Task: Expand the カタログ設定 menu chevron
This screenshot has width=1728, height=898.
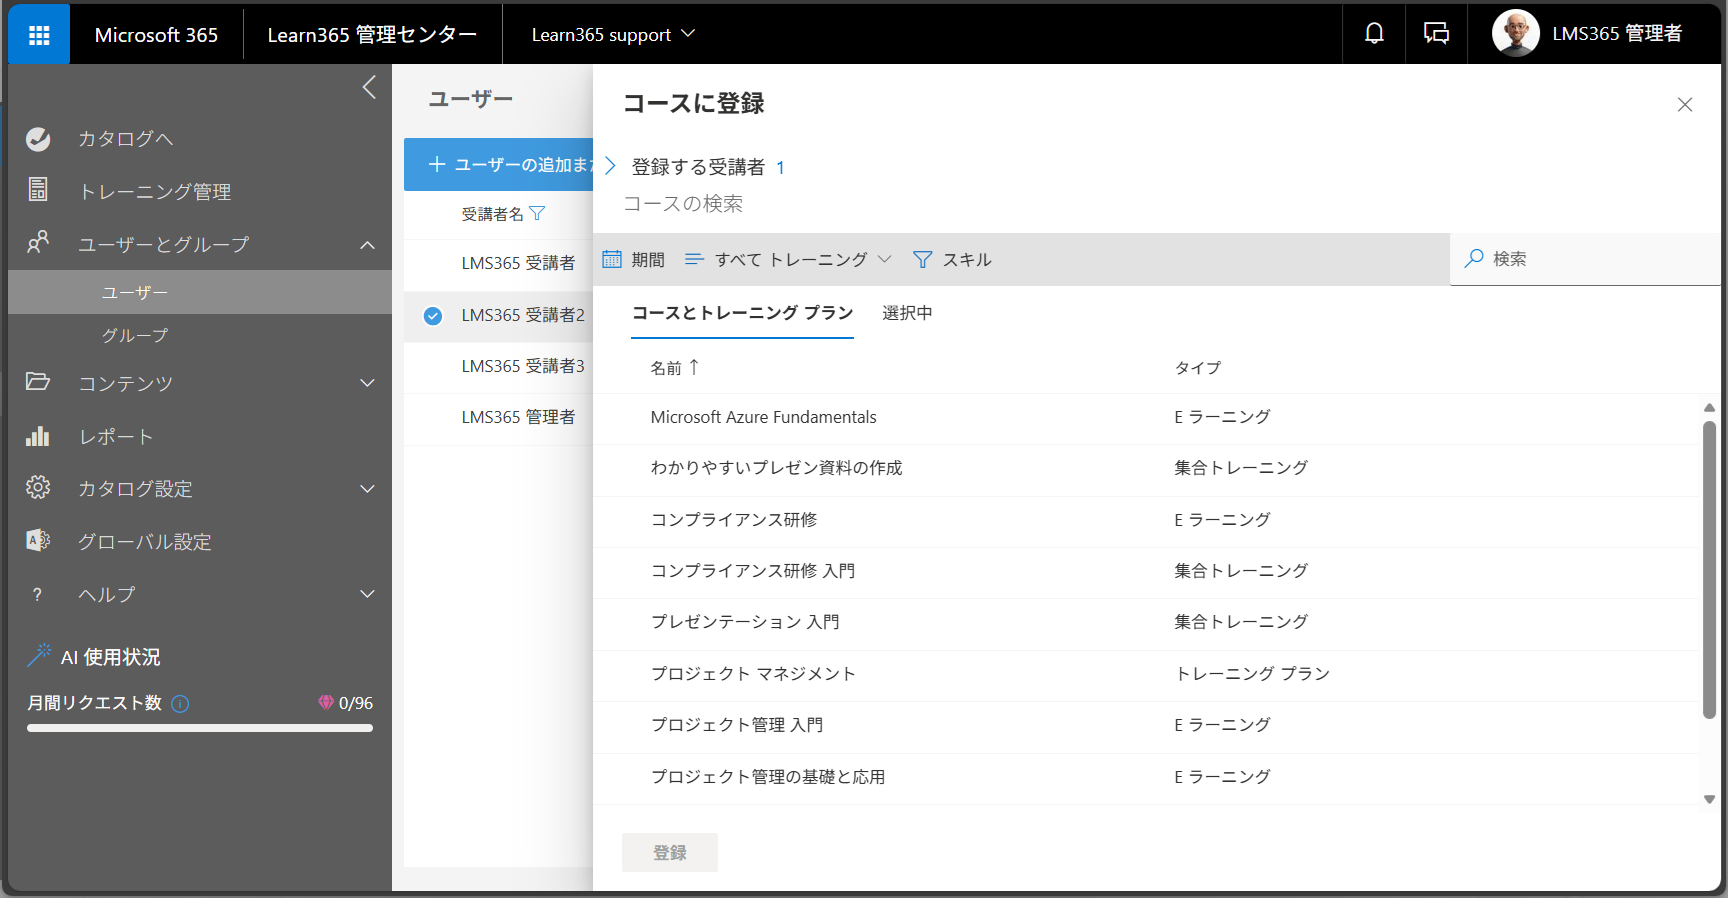Action: pyautogui.click(x=368, y=489)
